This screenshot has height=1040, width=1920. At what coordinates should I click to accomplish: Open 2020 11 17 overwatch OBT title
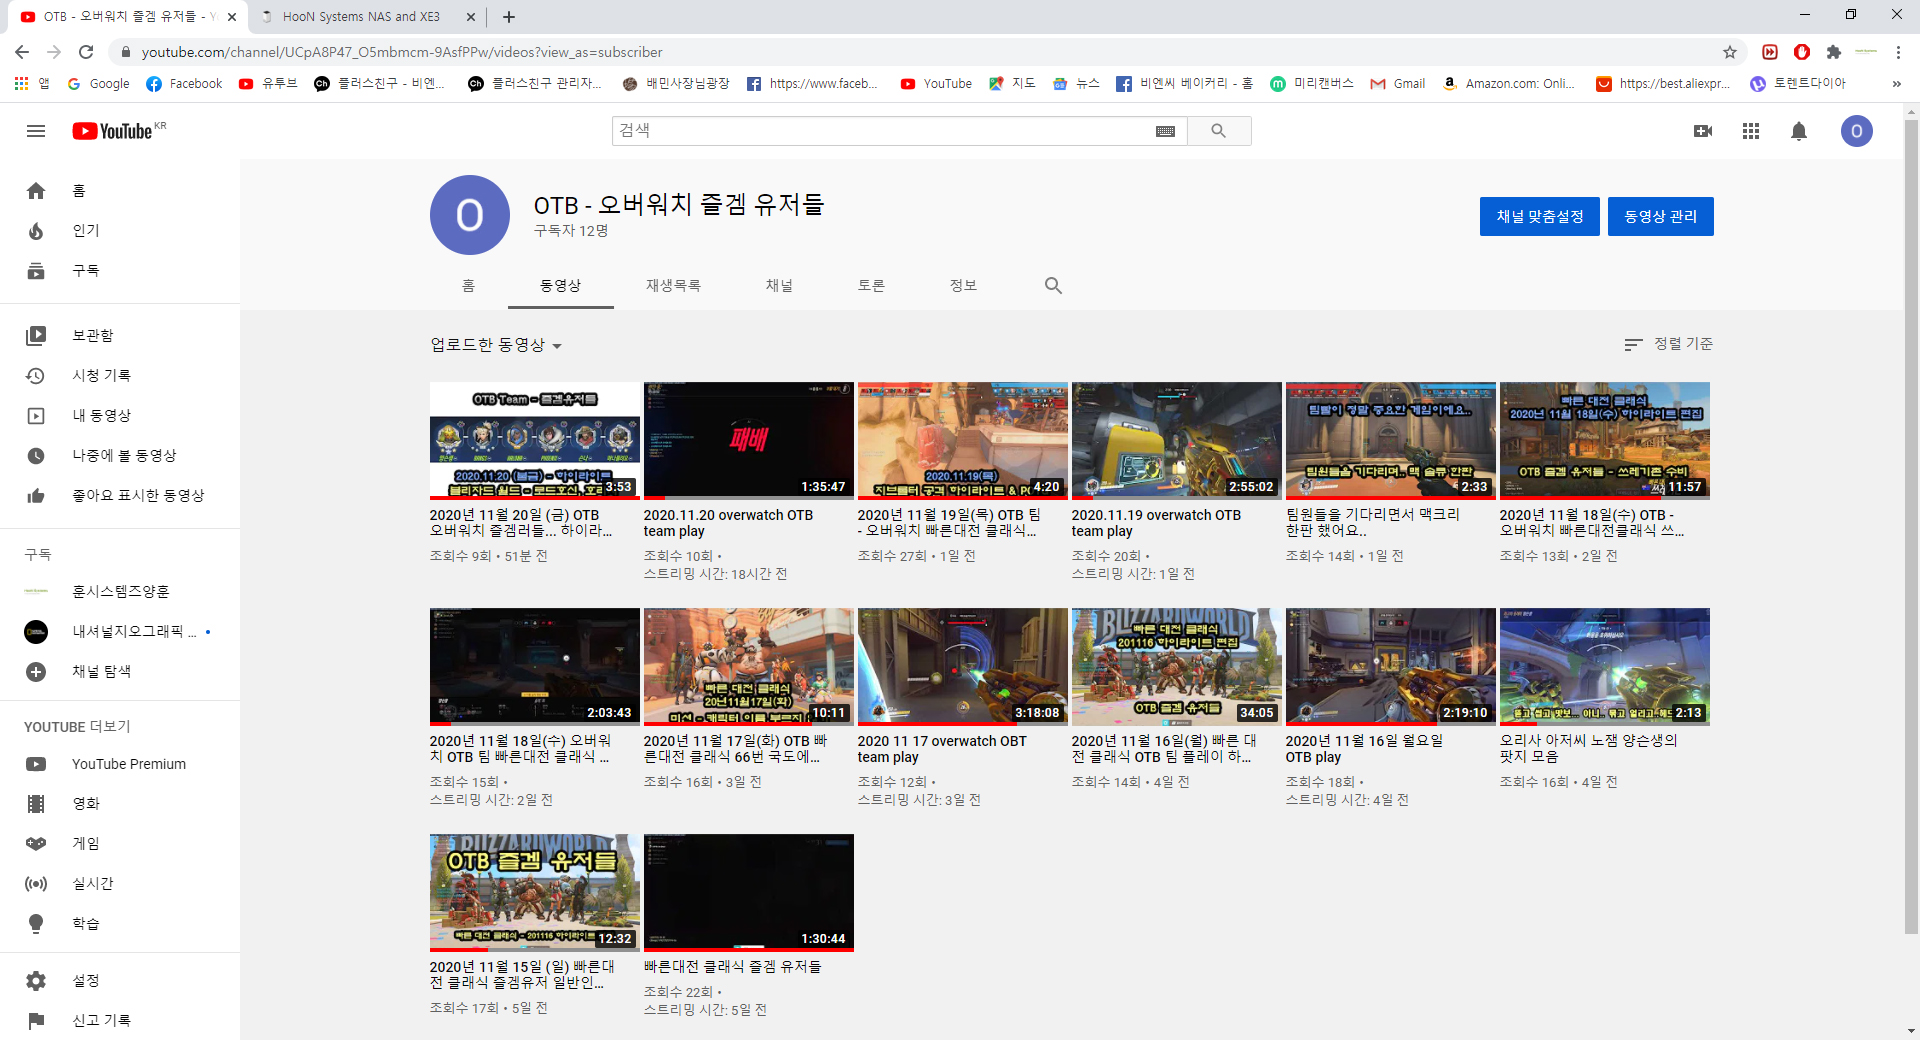[x=942, y=749]
